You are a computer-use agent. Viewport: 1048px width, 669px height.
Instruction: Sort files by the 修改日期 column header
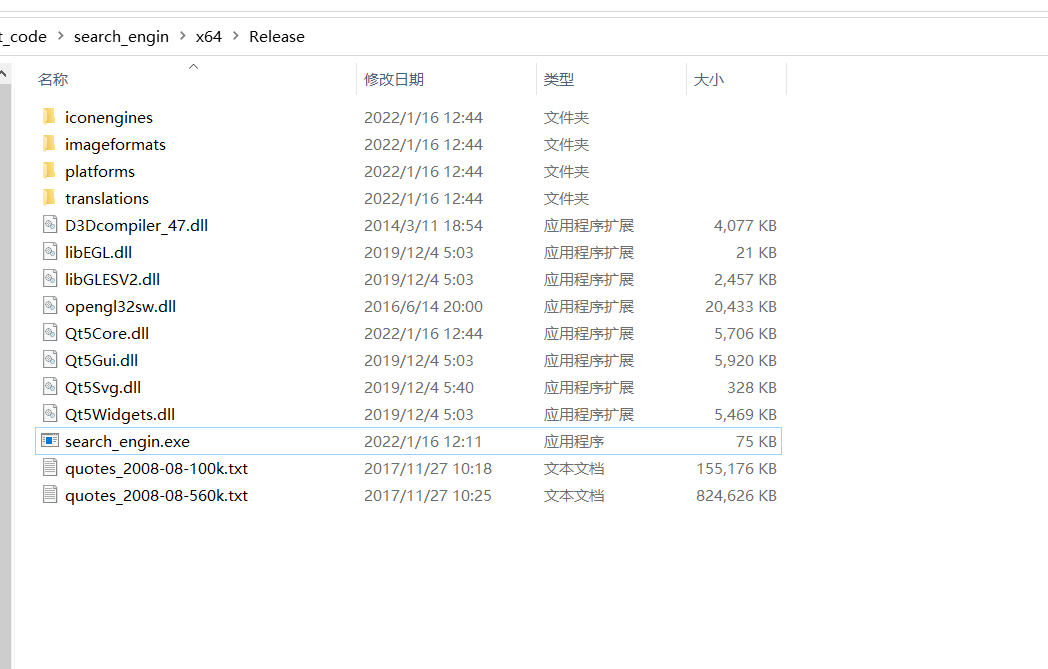(395, 79)
